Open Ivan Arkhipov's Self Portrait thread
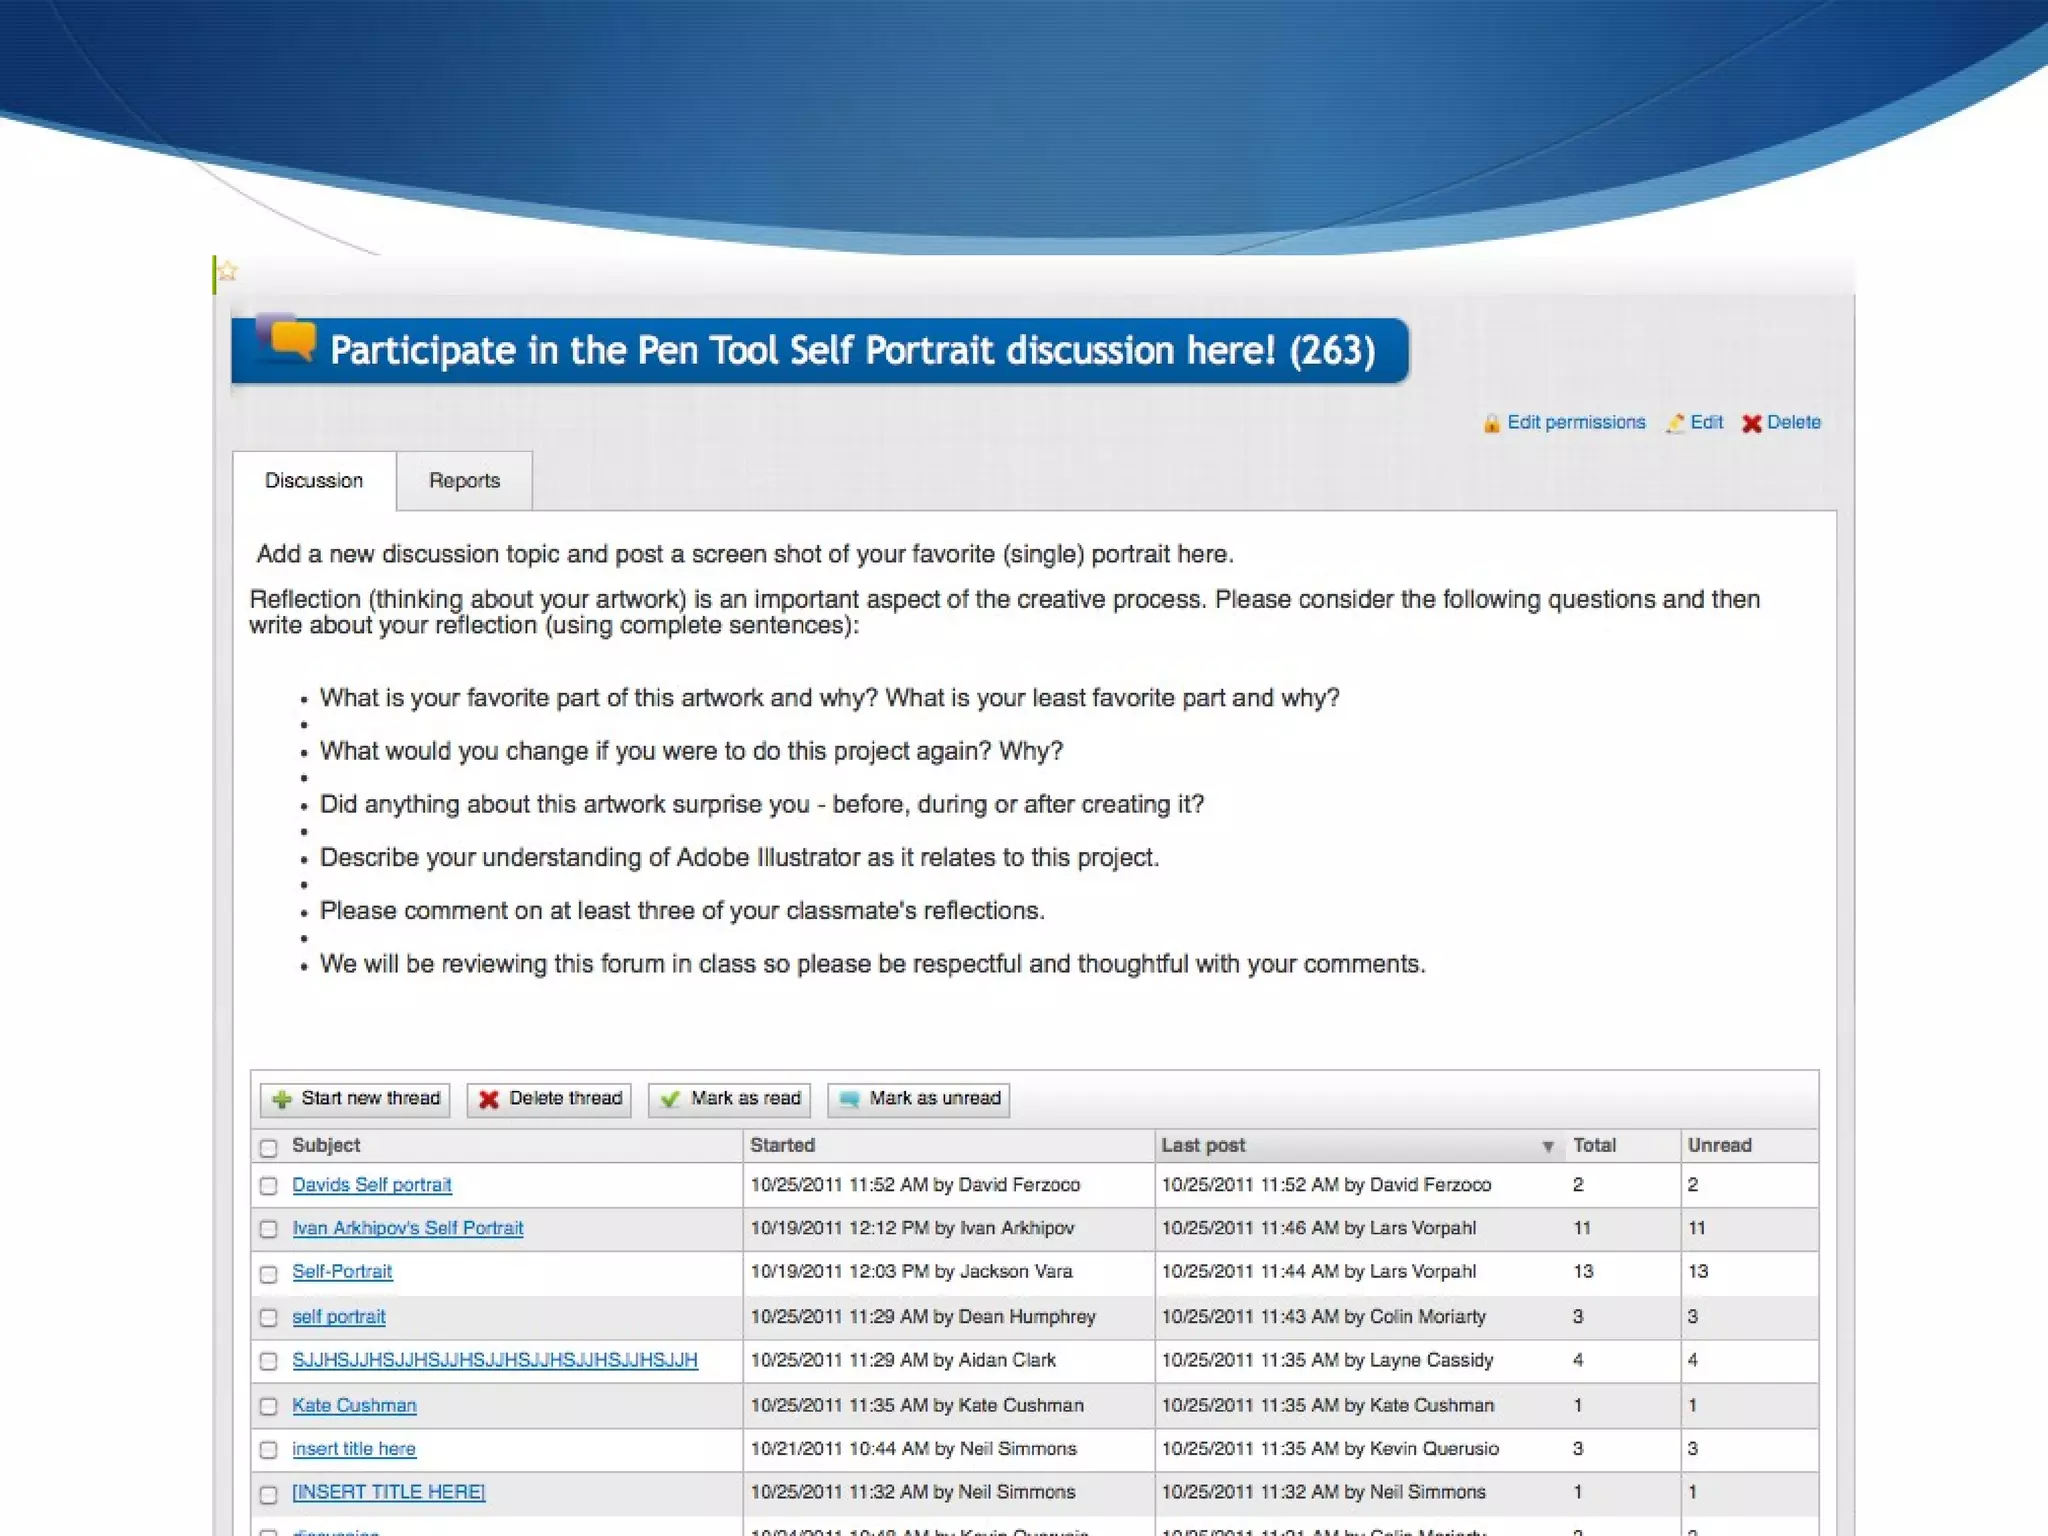This screenshot has width=2048, height=1536. [407, 1228]
